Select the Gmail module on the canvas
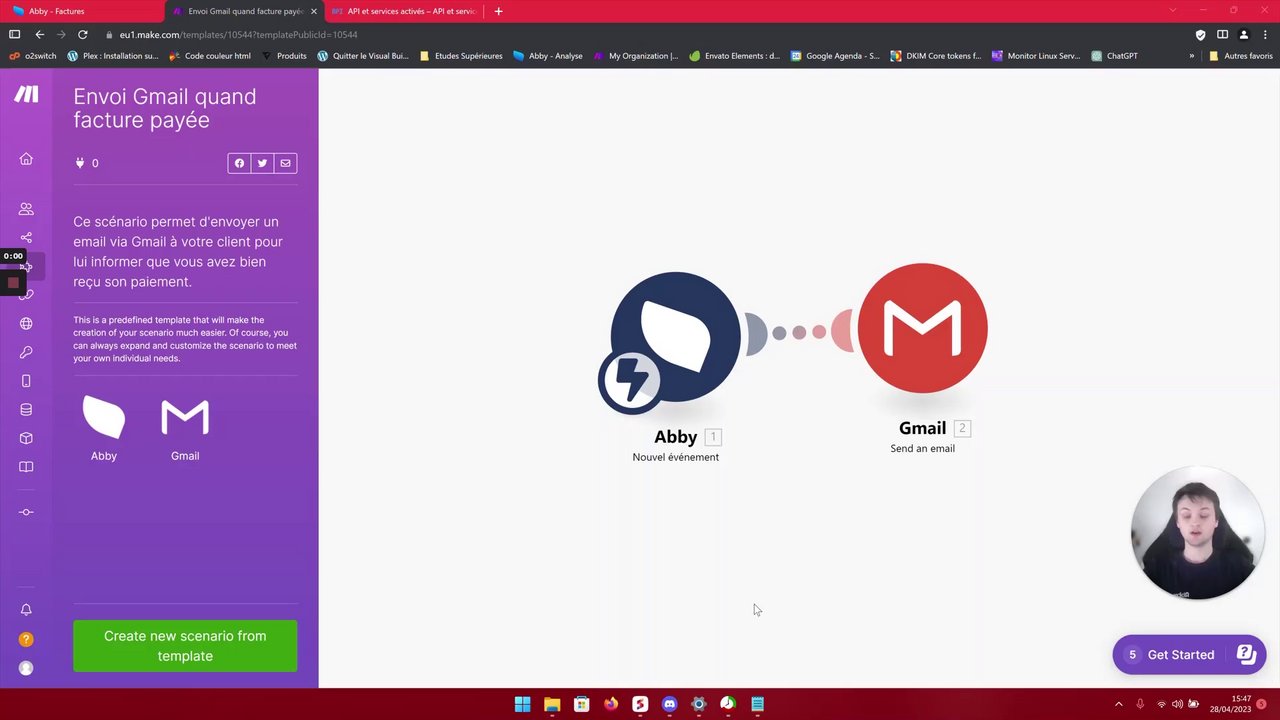Screen dimensions: 1280x720 tap(922, 328)
